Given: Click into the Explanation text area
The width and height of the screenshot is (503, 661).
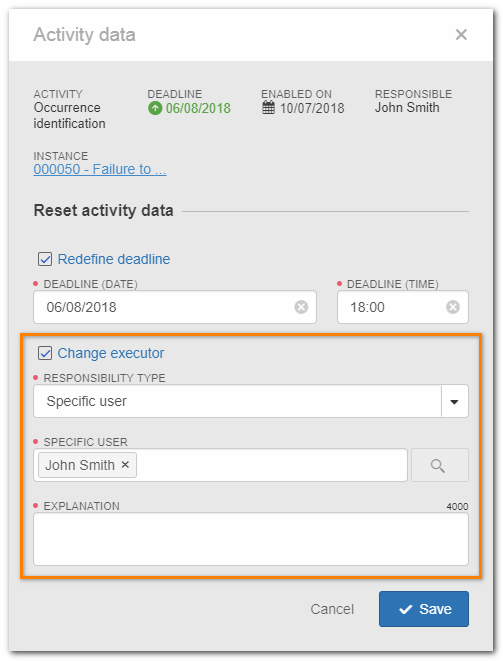Looking at the screenshot, I should [x=251, y=539].
